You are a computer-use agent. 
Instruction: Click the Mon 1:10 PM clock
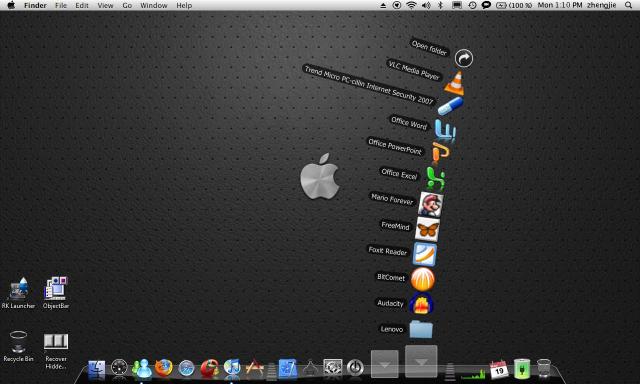[560, 5]
